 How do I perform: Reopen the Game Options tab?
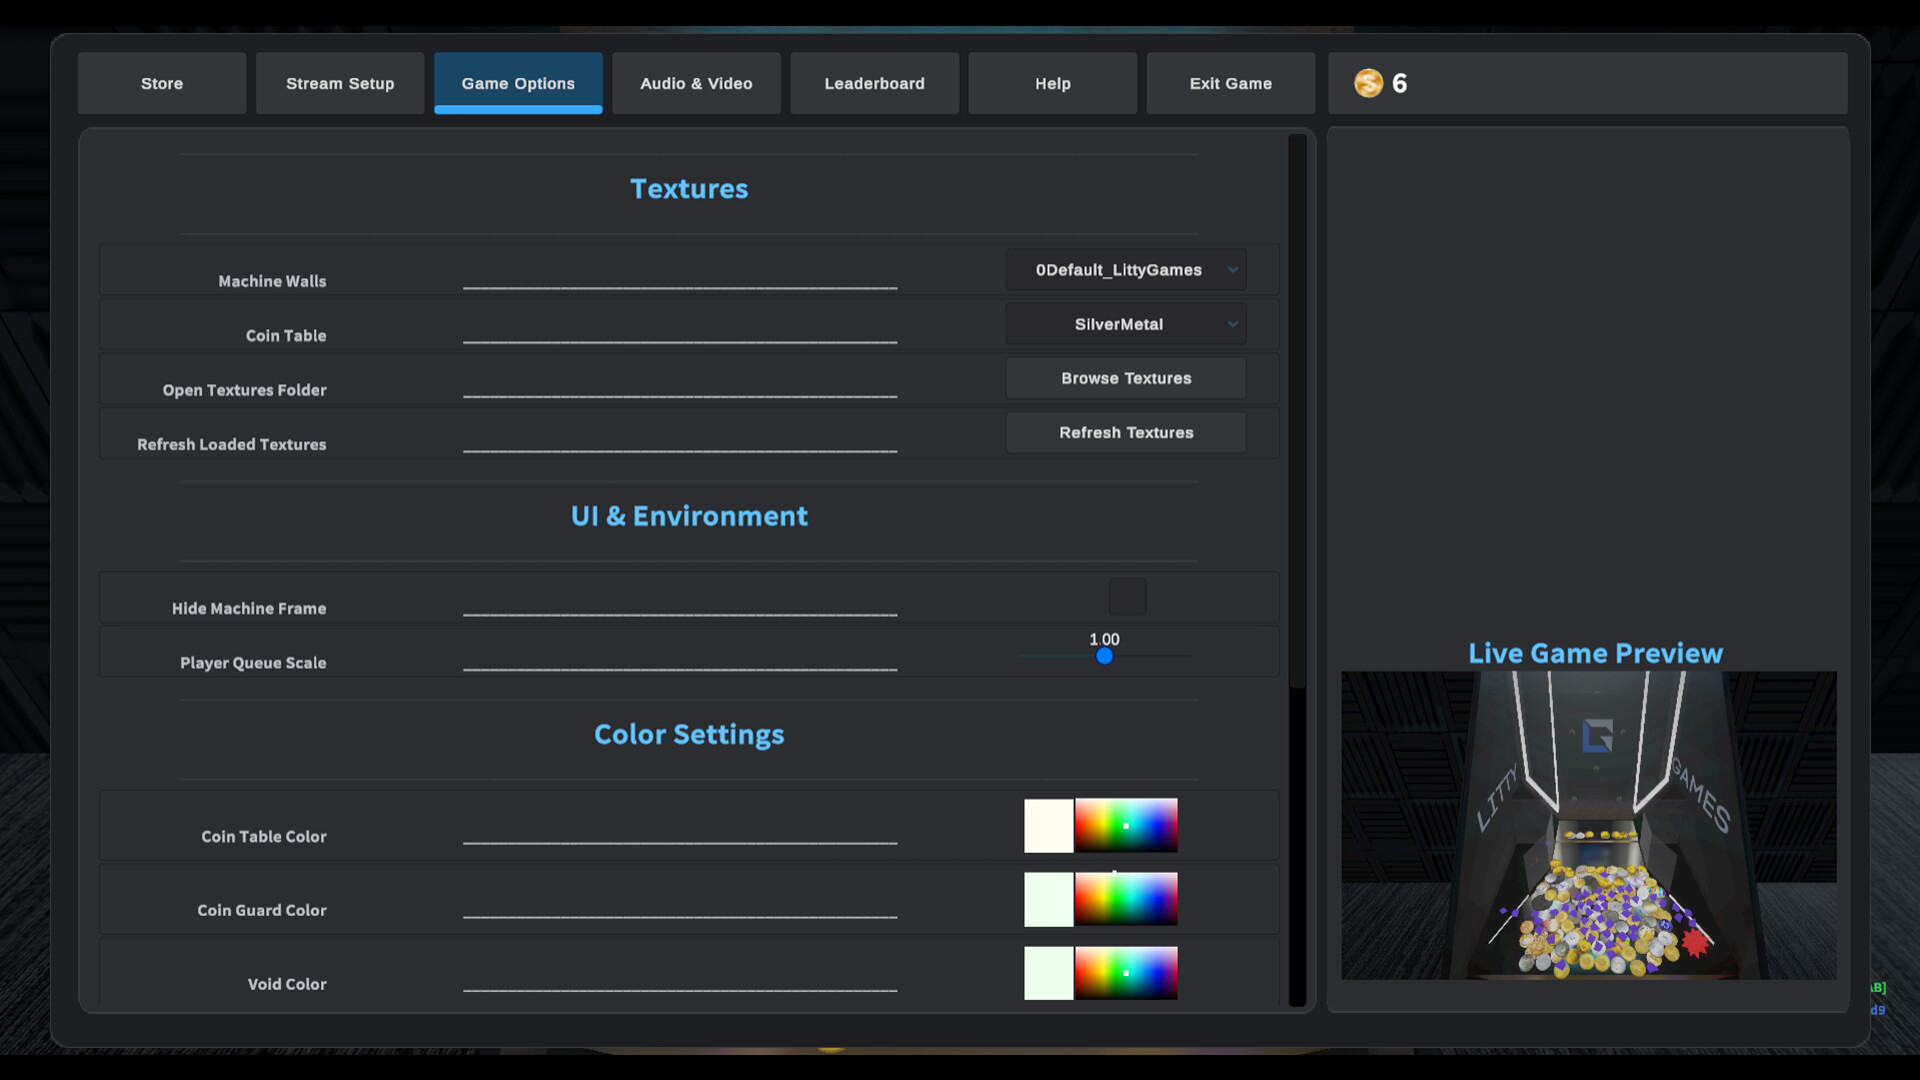click(x=518, y=83)
